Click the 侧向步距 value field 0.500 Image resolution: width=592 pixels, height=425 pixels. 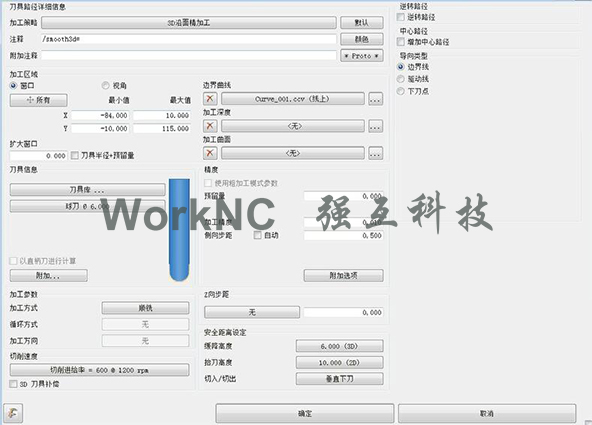pyautogui.click(x=344, y=235)
